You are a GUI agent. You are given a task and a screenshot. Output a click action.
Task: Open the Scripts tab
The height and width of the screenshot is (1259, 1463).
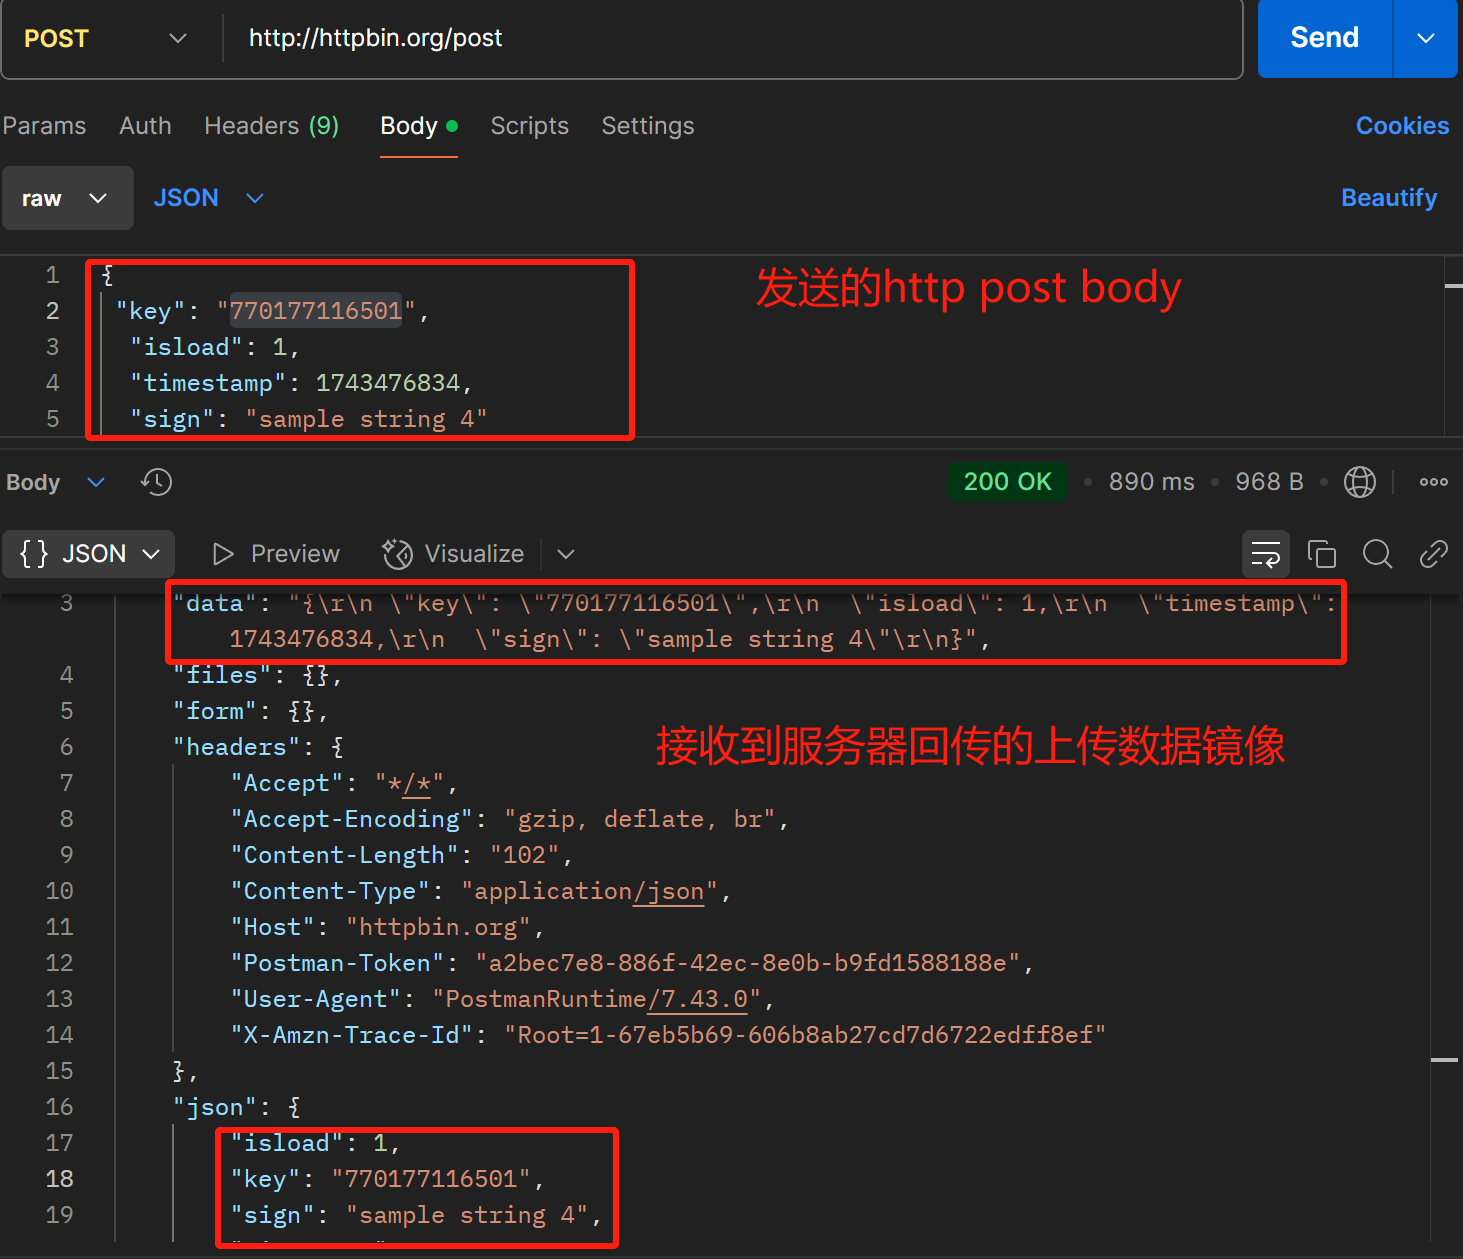[529, 126]
